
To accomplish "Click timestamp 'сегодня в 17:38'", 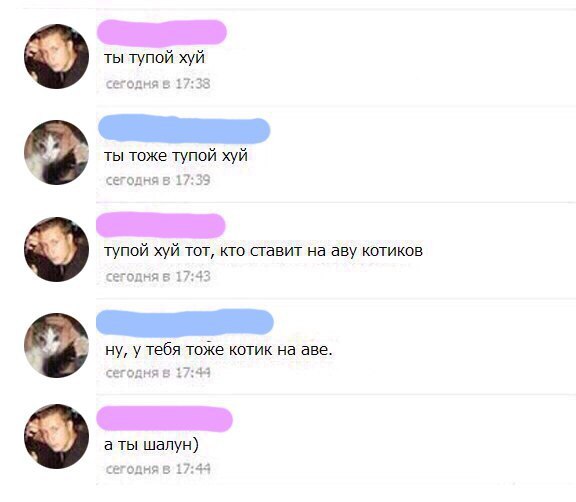I will pyautogui.click(x=158, y=84).
